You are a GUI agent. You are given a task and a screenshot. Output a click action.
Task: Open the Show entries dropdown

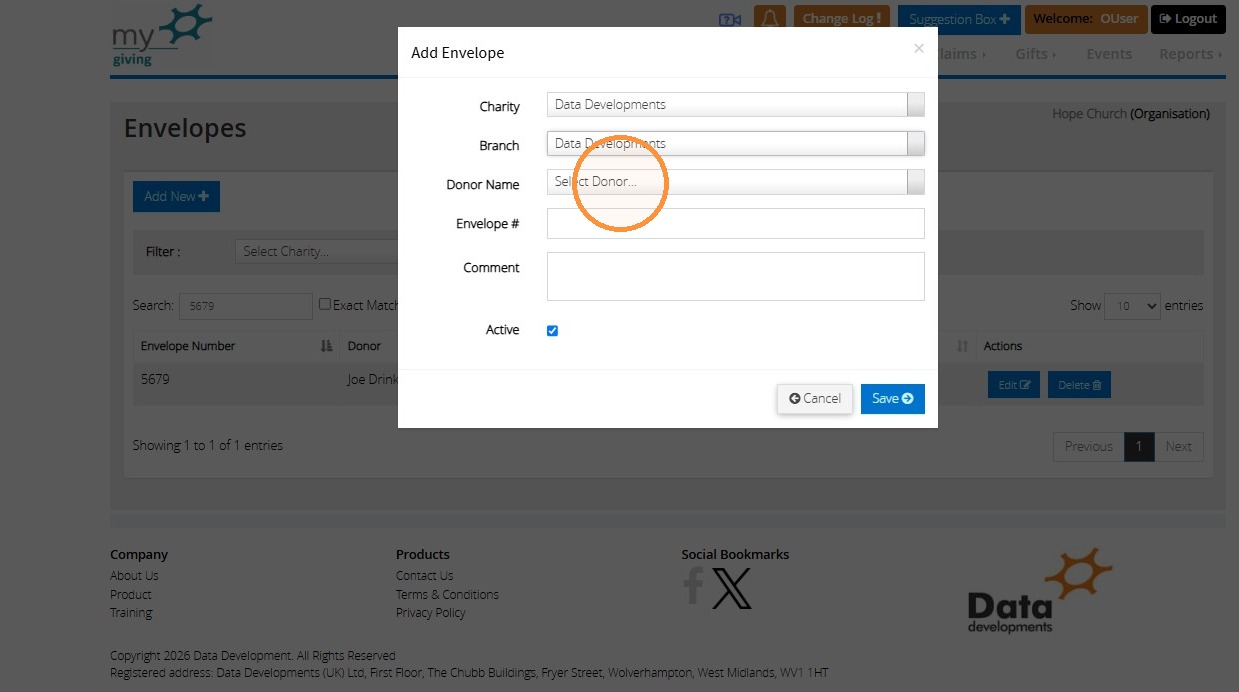tap(1132, 306)
